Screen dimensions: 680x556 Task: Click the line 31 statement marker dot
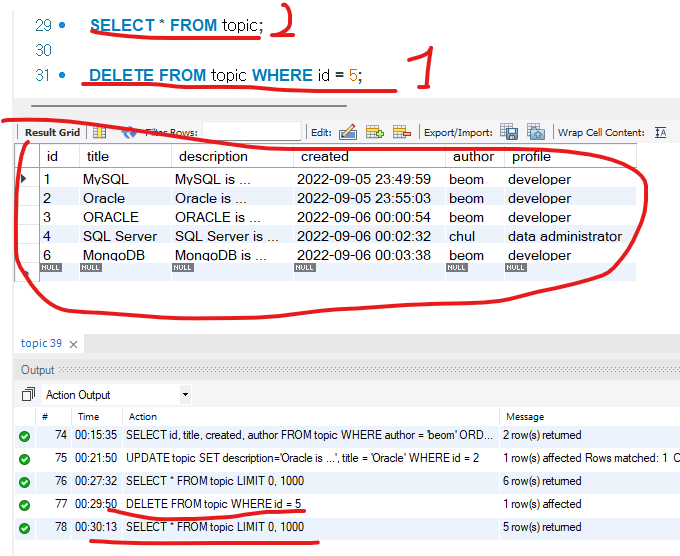[x=62, y=75]
